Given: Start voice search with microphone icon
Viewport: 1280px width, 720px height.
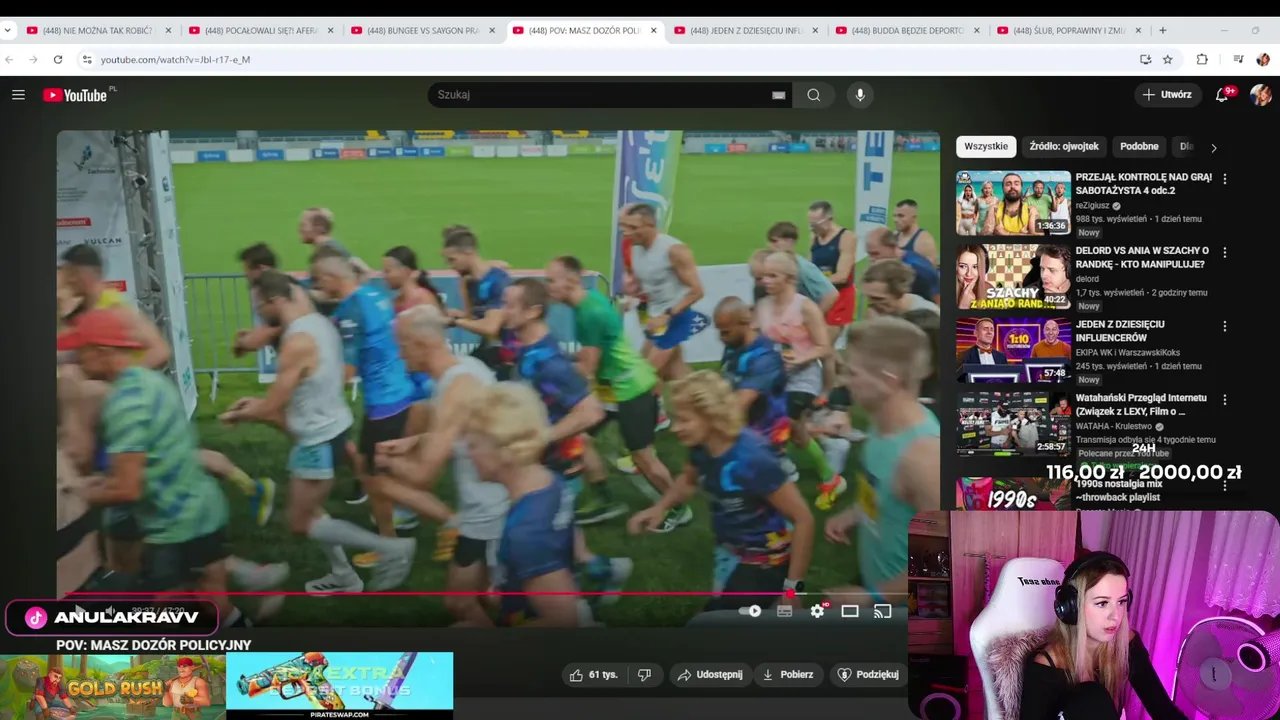Looking at the screenshot, I should click(860, 95).
